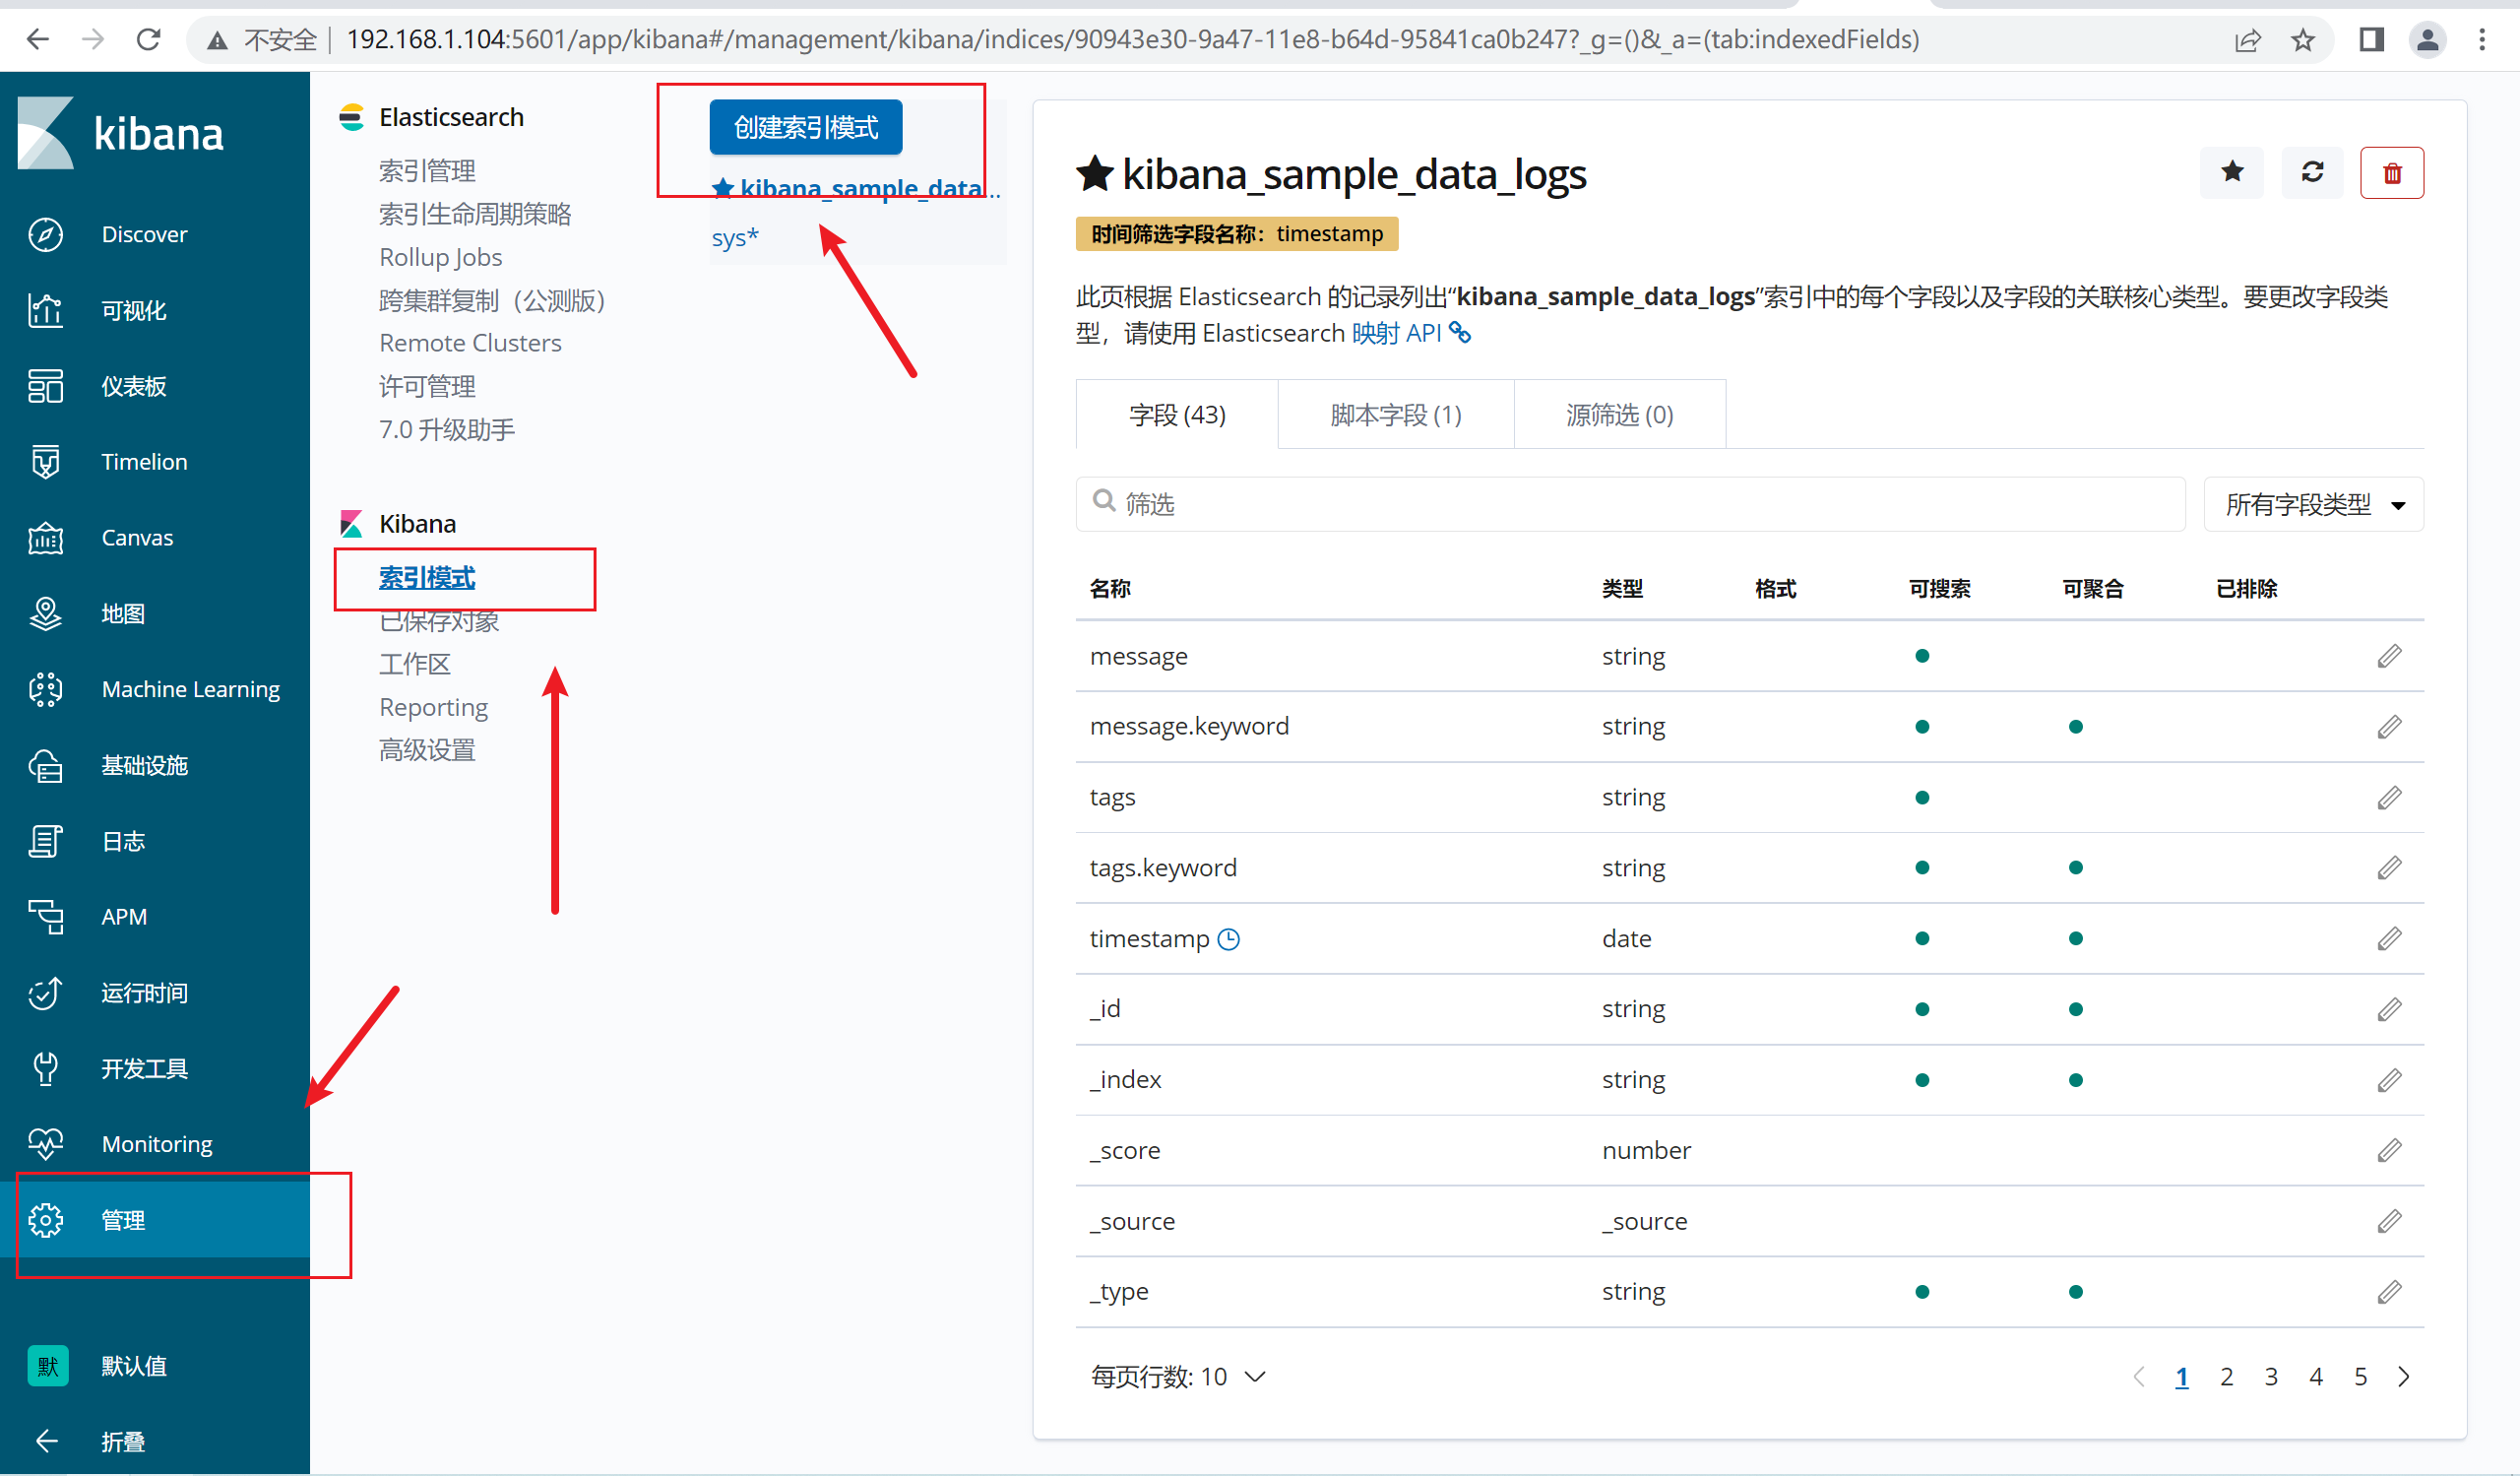Go to page 5 of fields
Viewport: 2520px width, 1476px height.
[x=2361, y=1377]
